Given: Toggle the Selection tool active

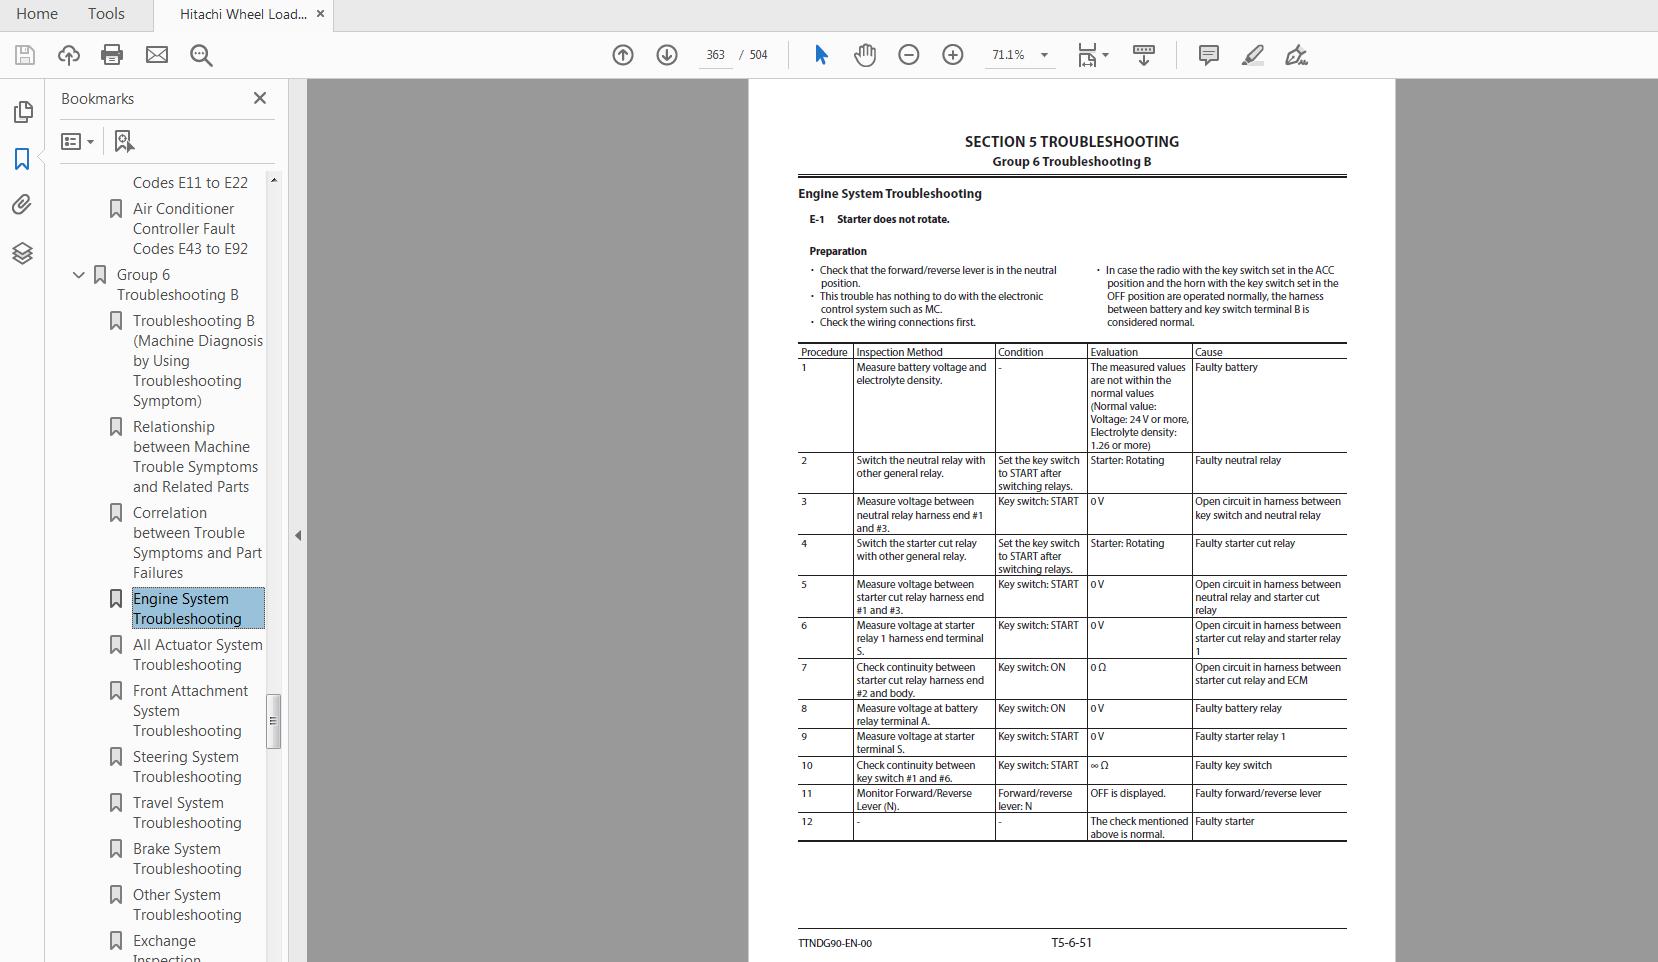Looking at the screenshot, I should click(820, 55).
